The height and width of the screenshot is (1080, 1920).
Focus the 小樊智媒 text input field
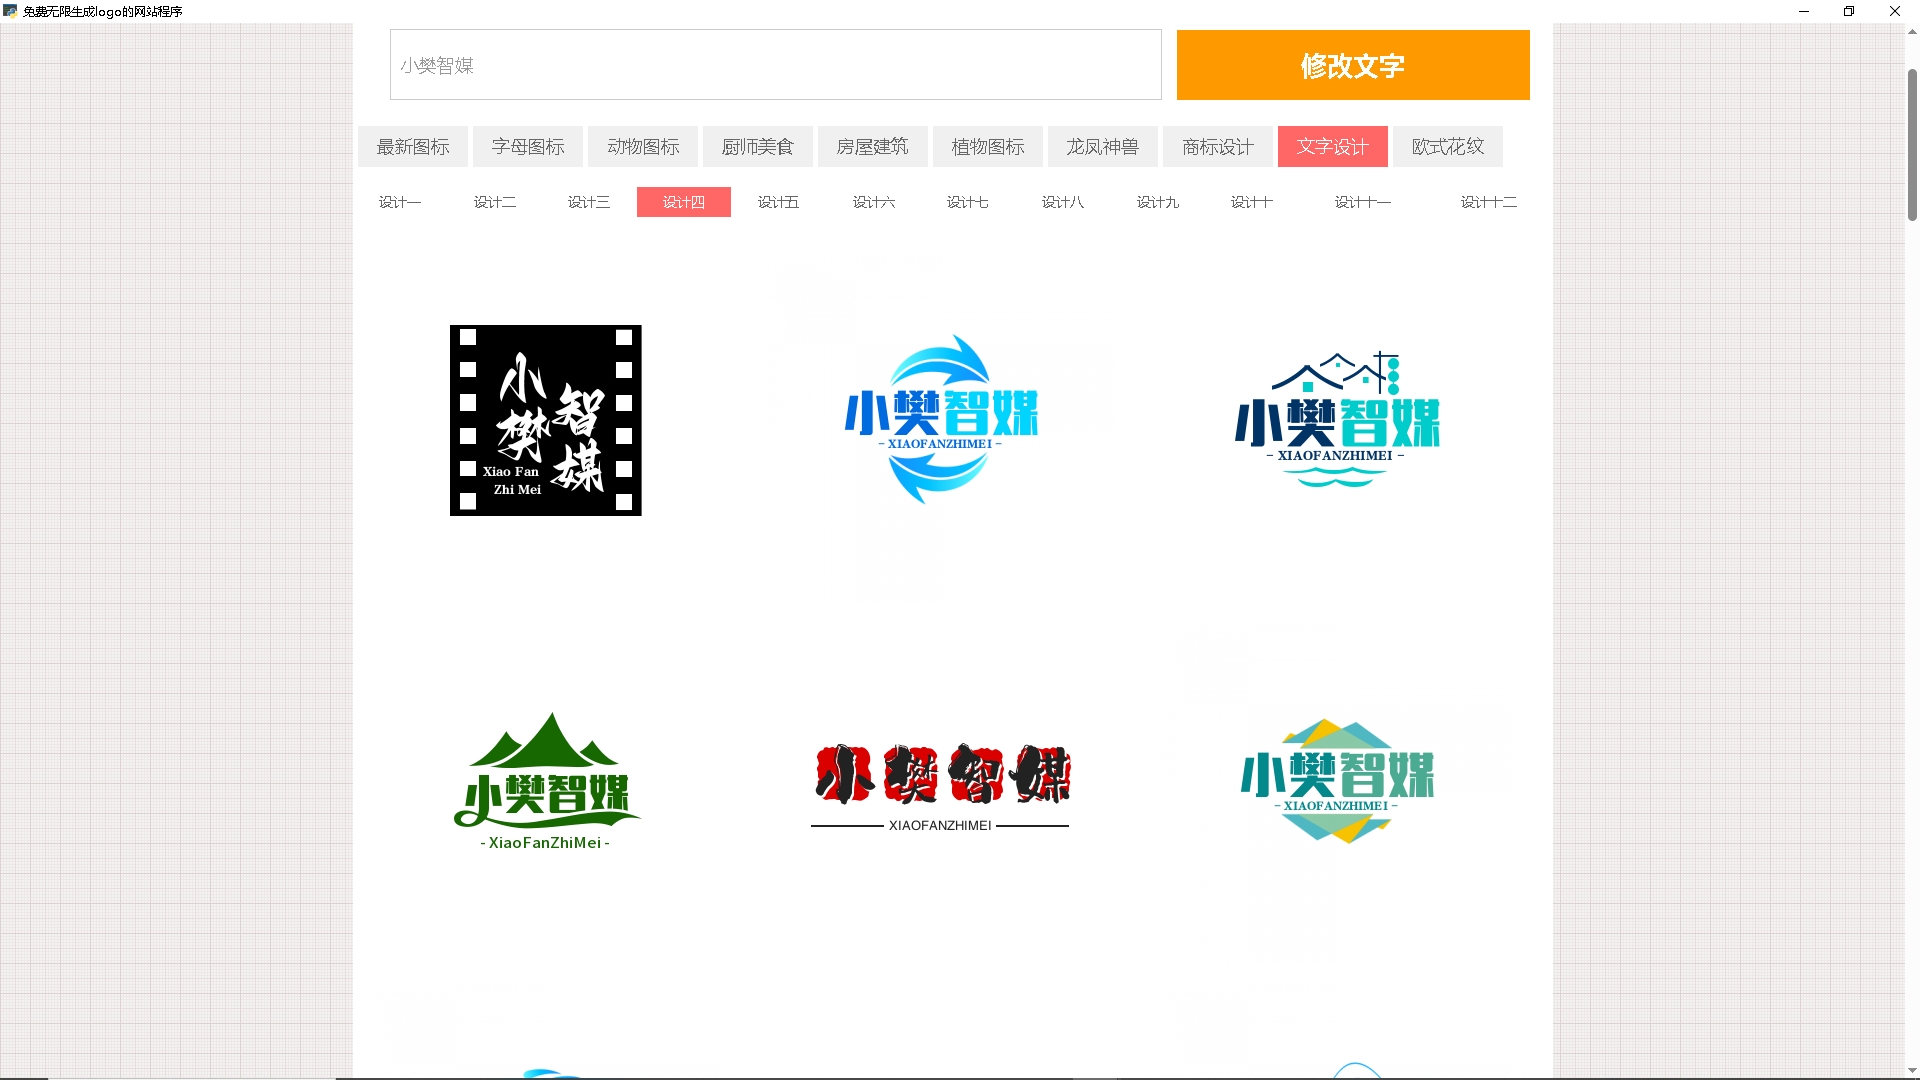click(x=775, y=65)
